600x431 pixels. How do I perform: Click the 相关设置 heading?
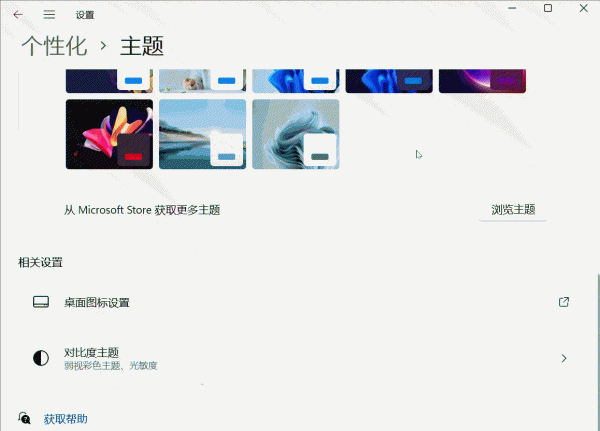pos(41,263)
